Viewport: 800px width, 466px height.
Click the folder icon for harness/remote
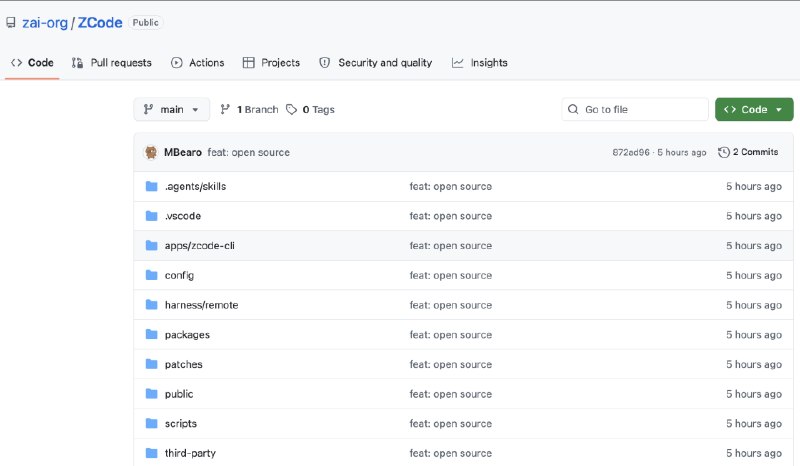point(152,305)
